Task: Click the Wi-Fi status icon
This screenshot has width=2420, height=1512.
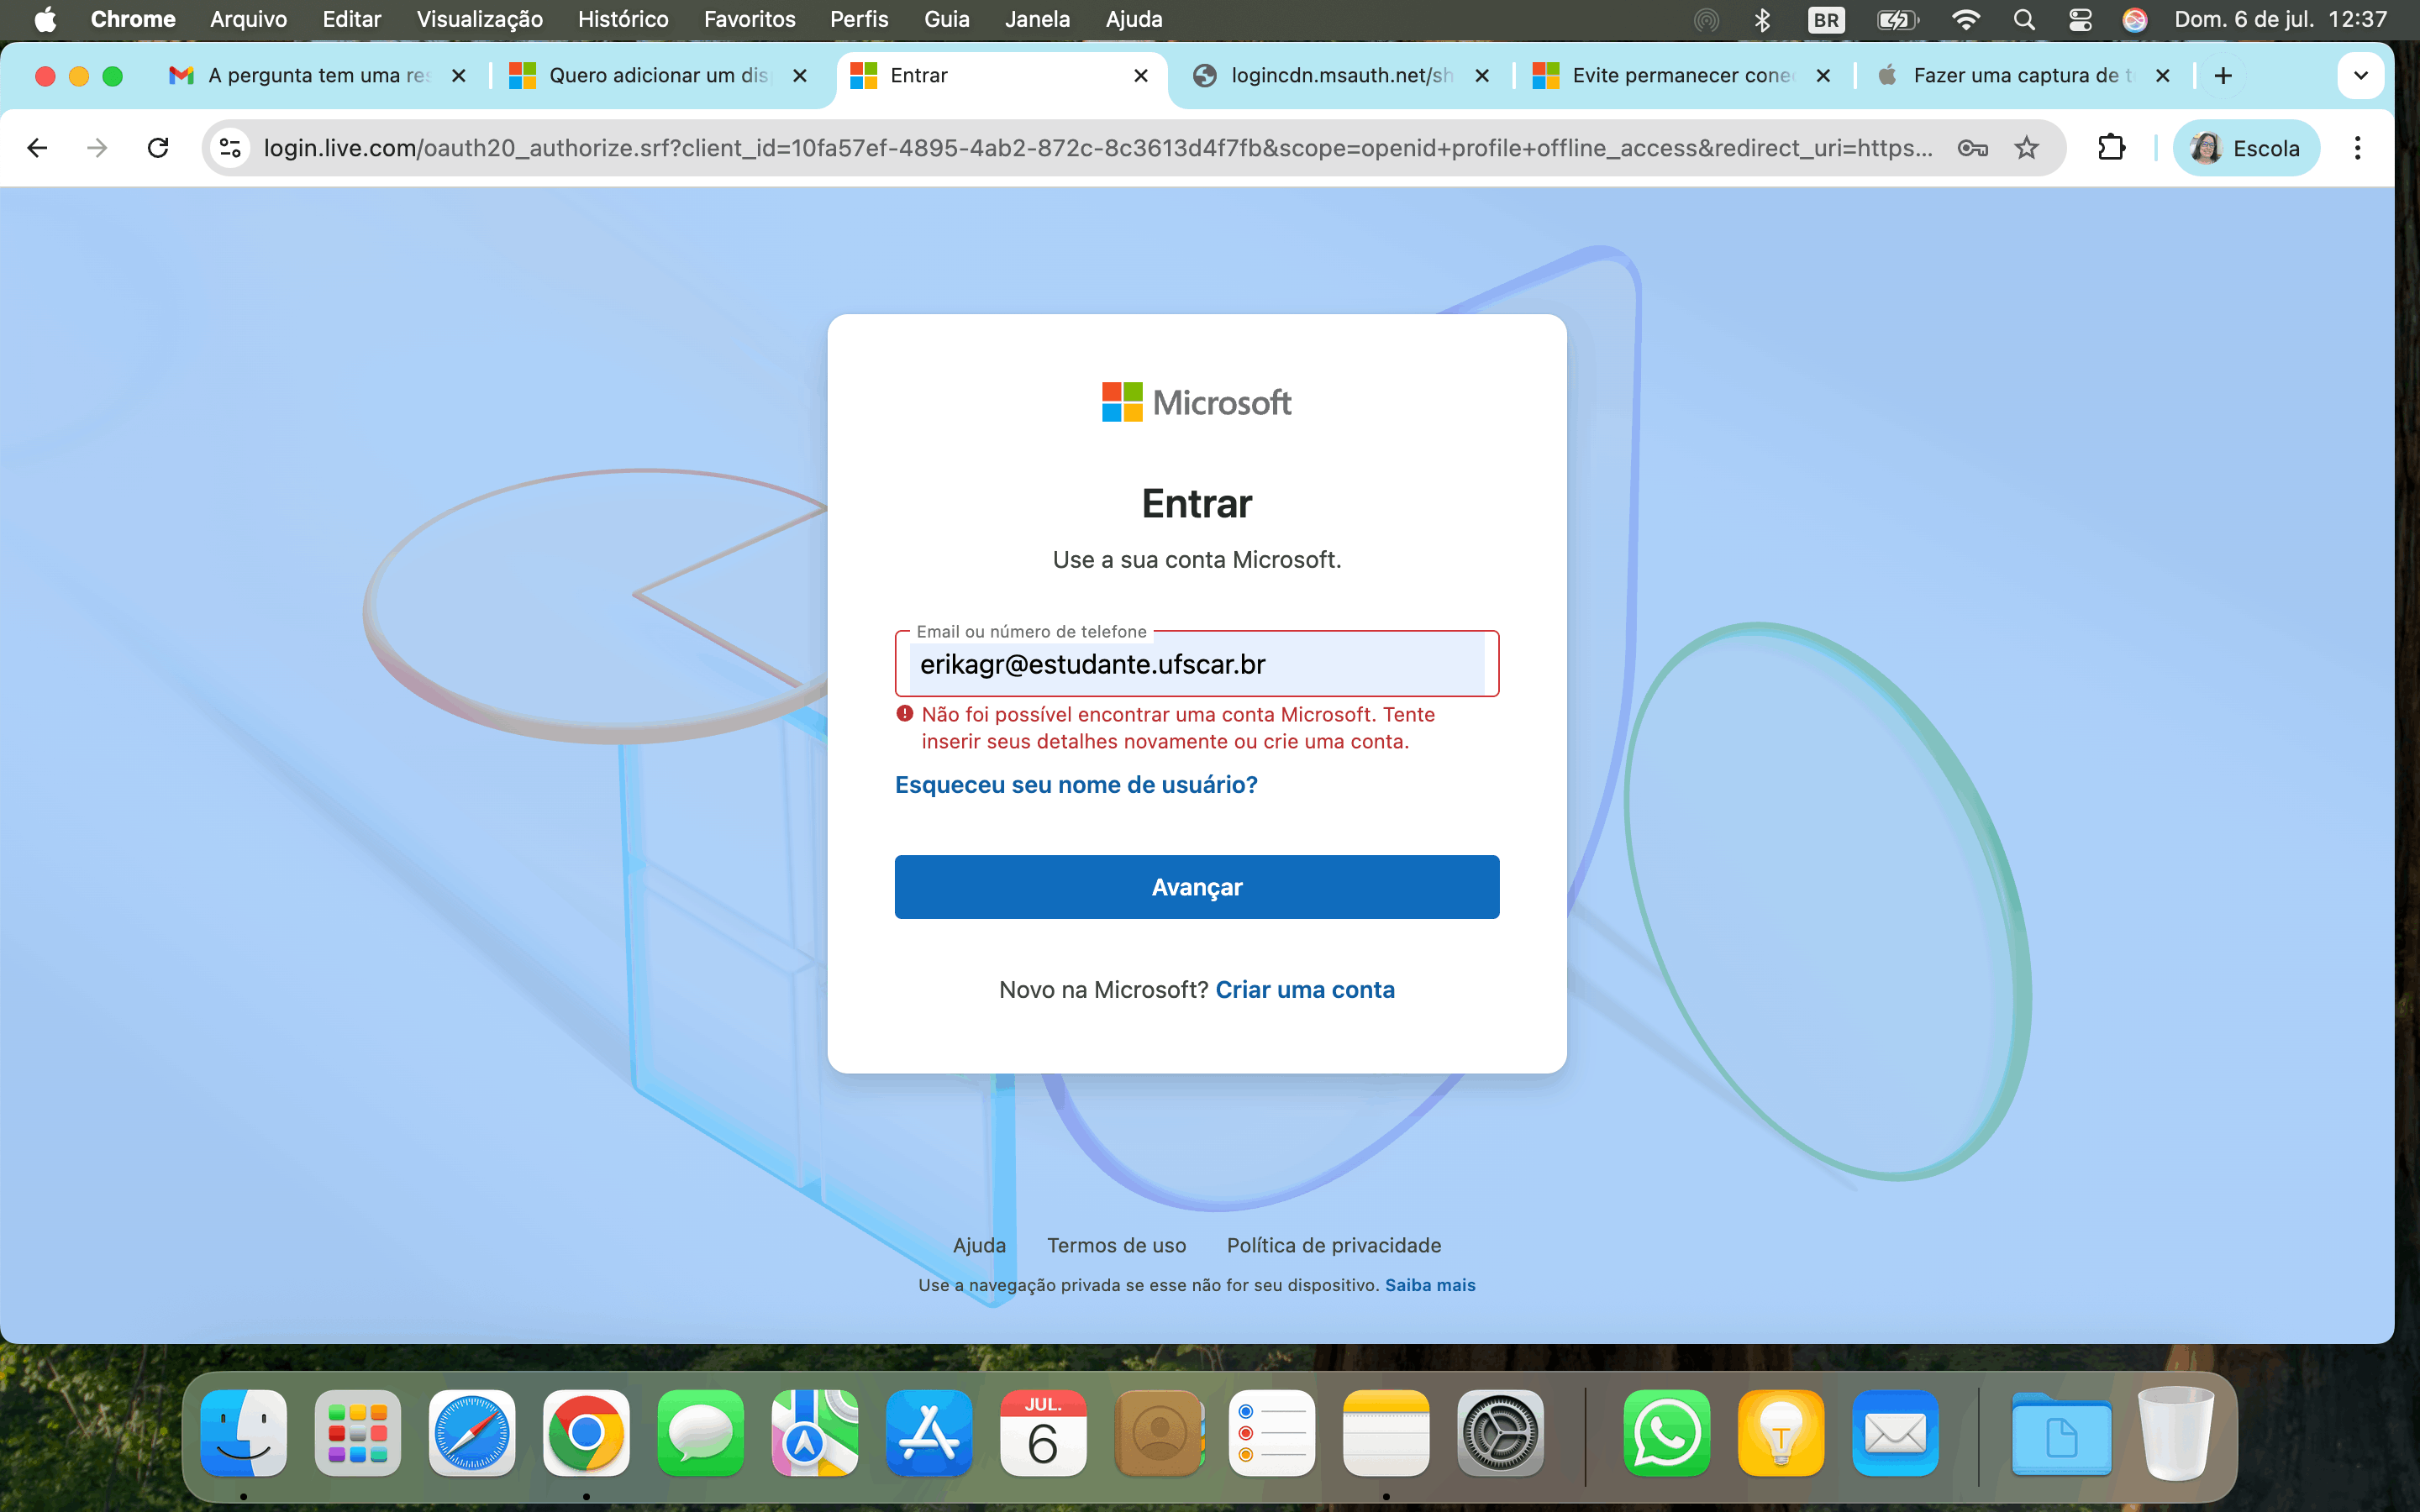Action: (x=1966, y=20)
